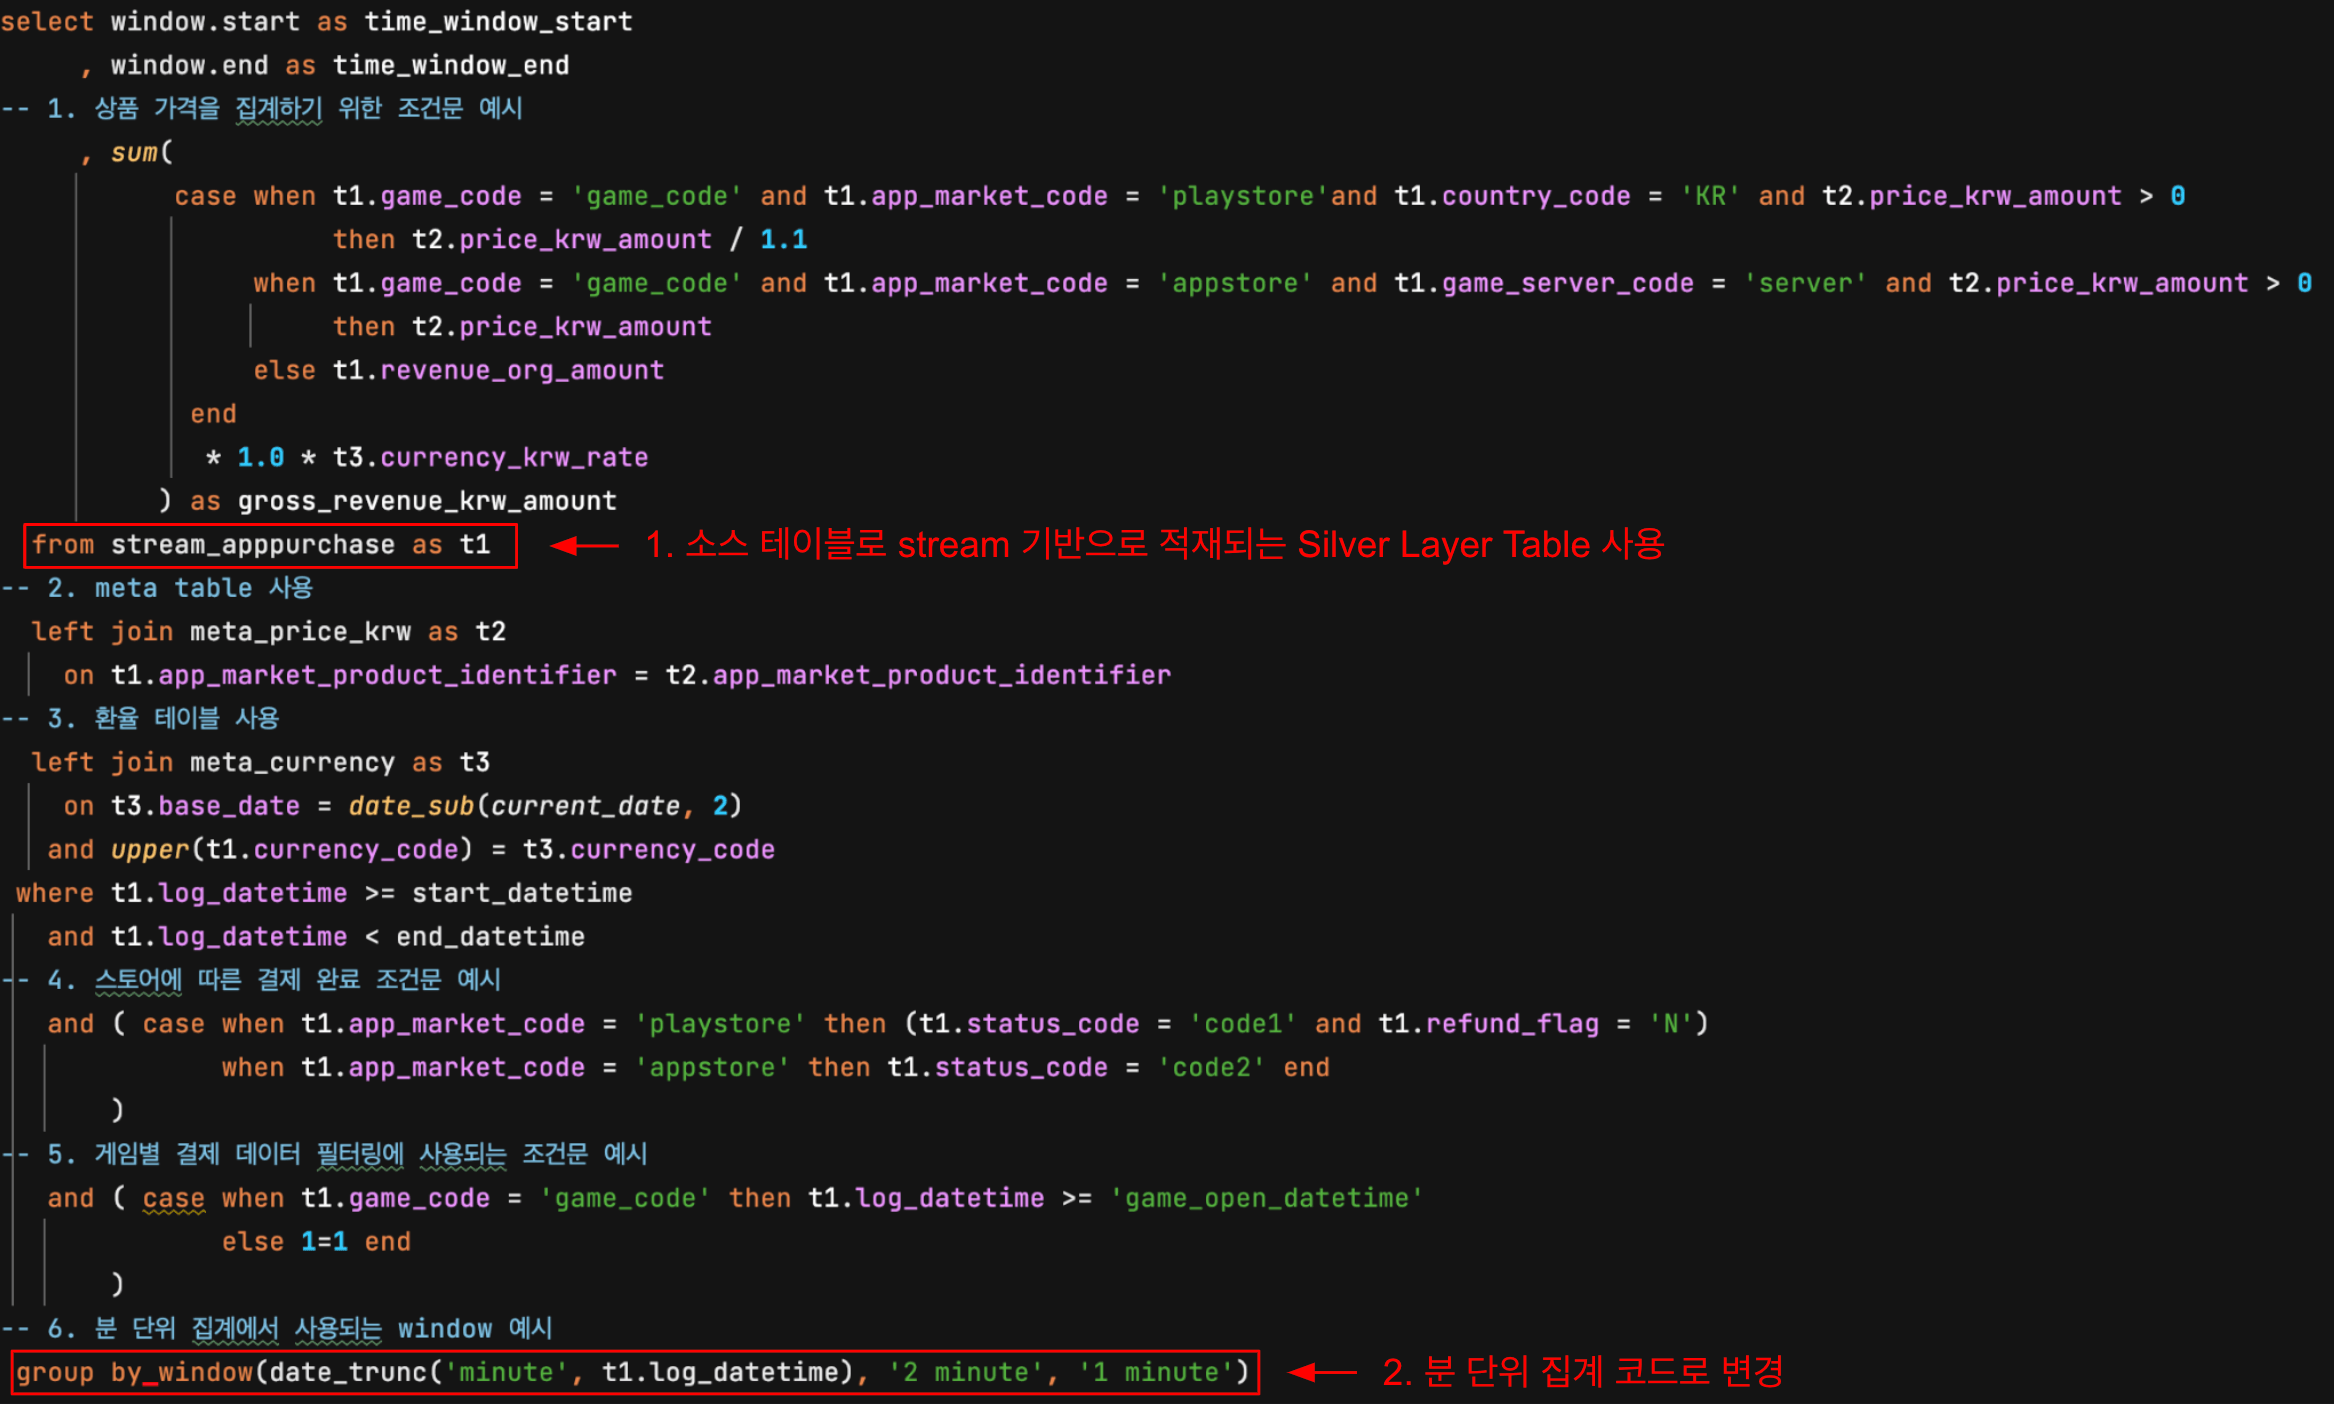This screenshot has width=2334, height=1404.
Task: Click 'meta_price_krw' table name
Action: [x=300, y=631]
